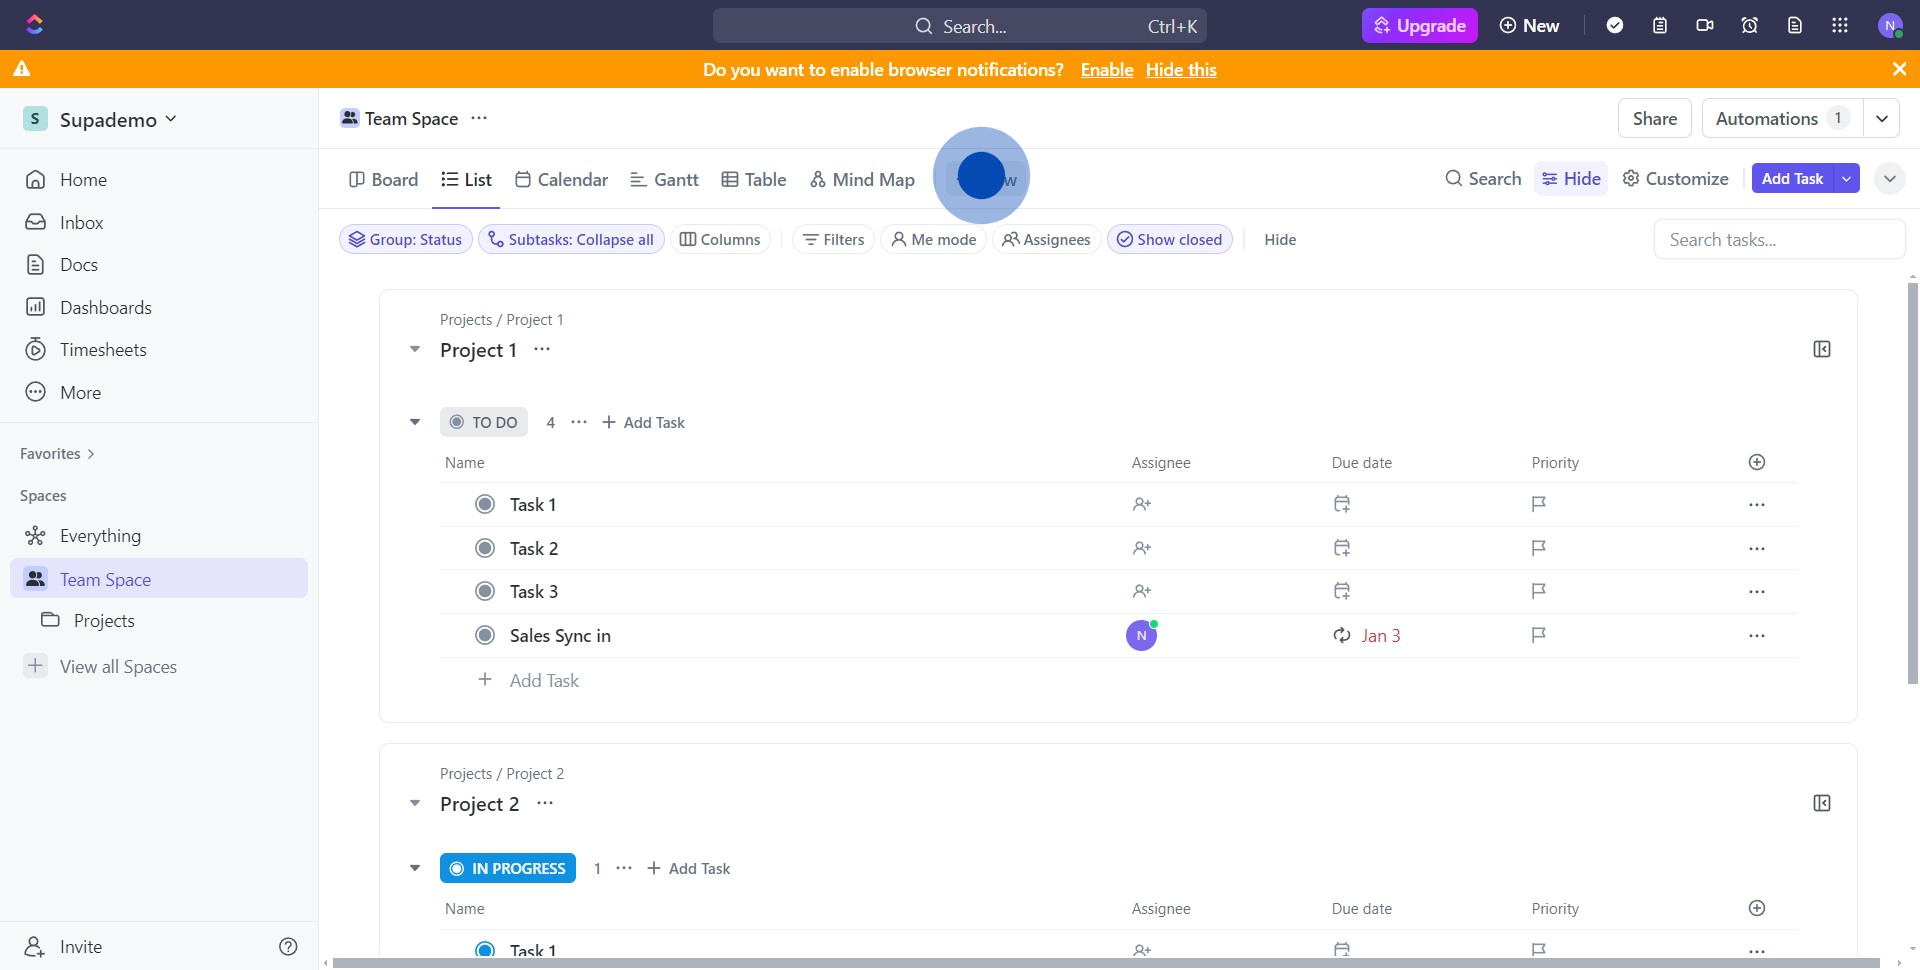Toggle the Show closed filter
This screenshot has width=1920, height=970.
point(1169,240)
